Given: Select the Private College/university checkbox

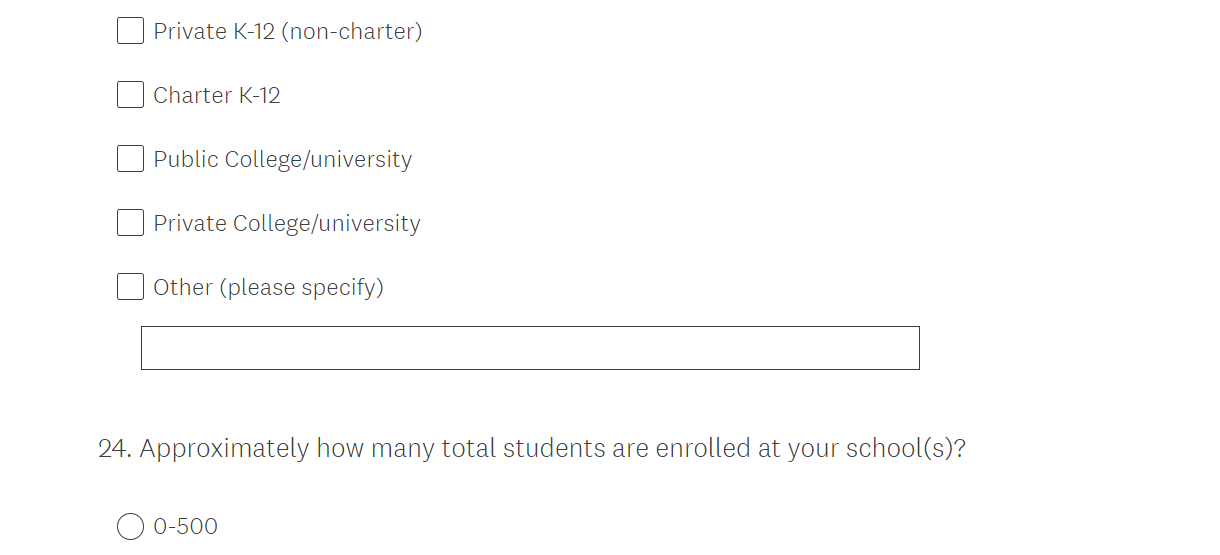Looking at the screenshot, I should pos(130,223).
